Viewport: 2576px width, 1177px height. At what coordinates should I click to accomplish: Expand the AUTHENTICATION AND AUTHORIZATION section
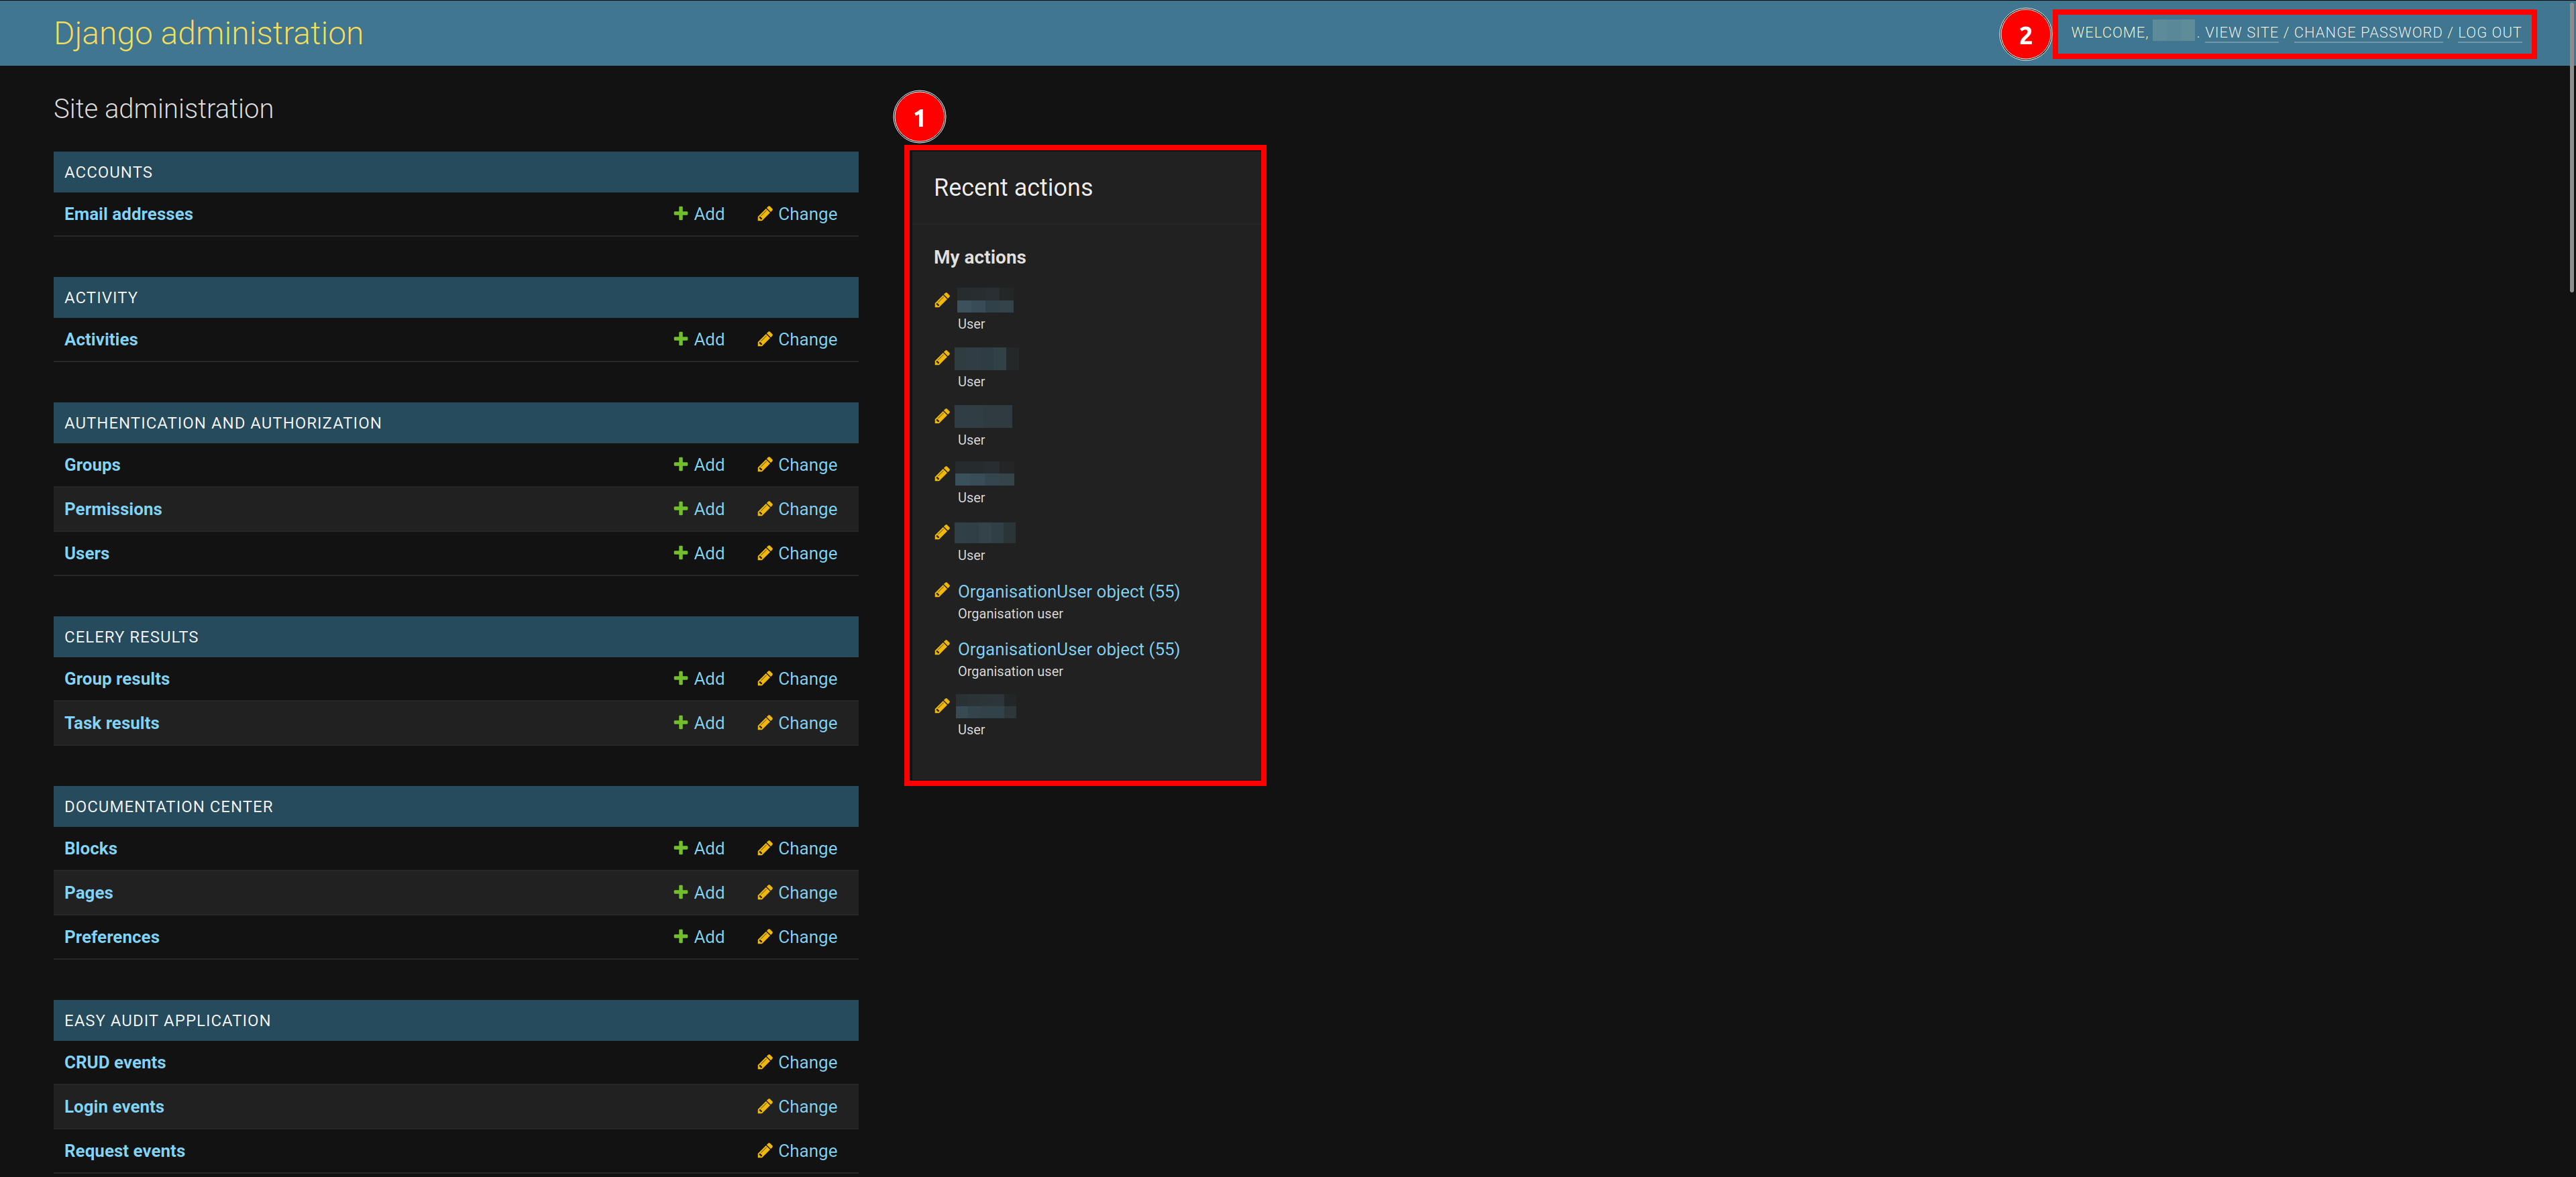click(222, 422)
